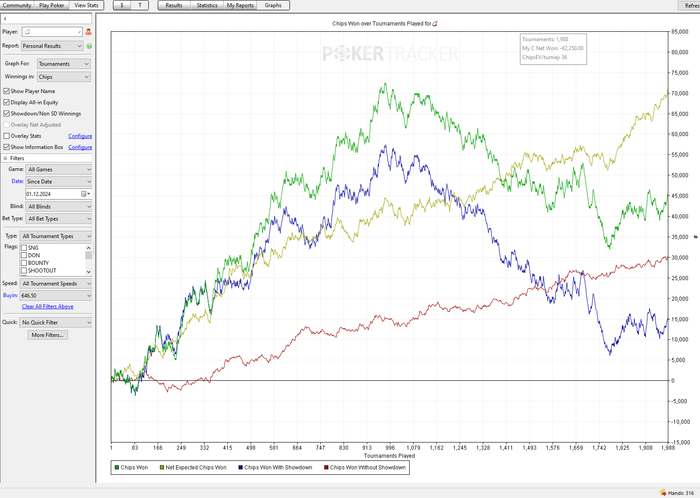Click the green Chips Won legend swatch
700x498 pixels.
tap(117, 468)
